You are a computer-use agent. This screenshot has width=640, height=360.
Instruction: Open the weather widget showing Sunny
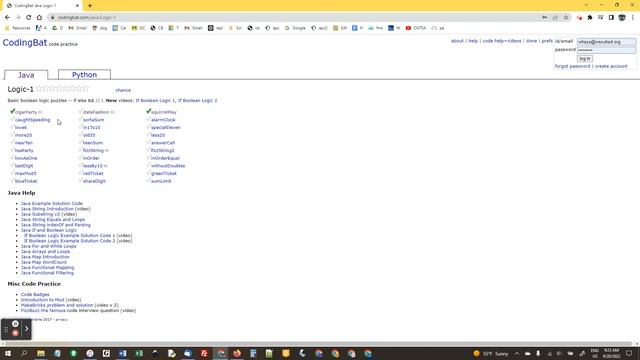click(x=491, y=353)
